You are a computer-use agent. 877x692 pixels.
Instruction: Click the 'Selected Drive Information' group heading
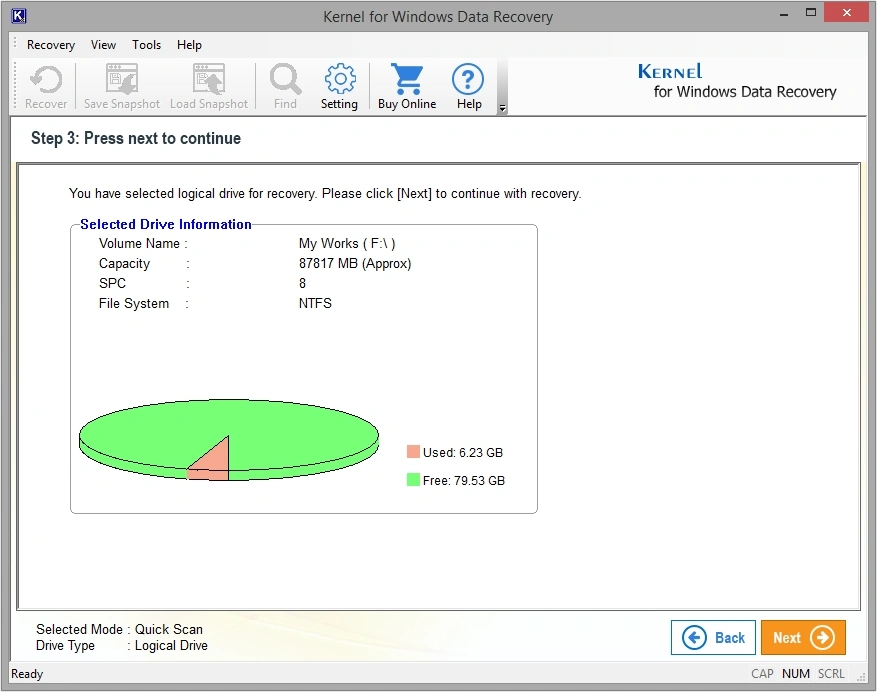pos(166,224)
